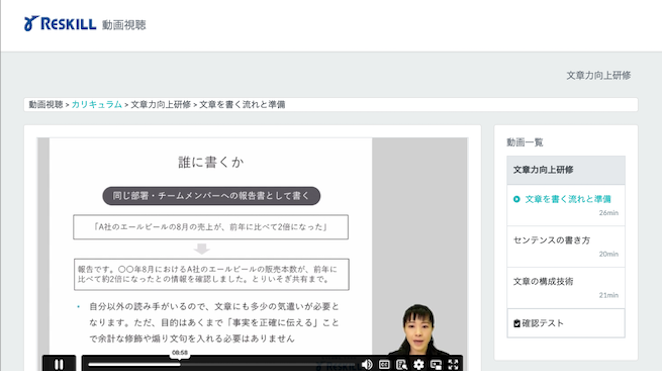Click the 26min duration label
Screen dimensions: 662x371
coord(608,213)
